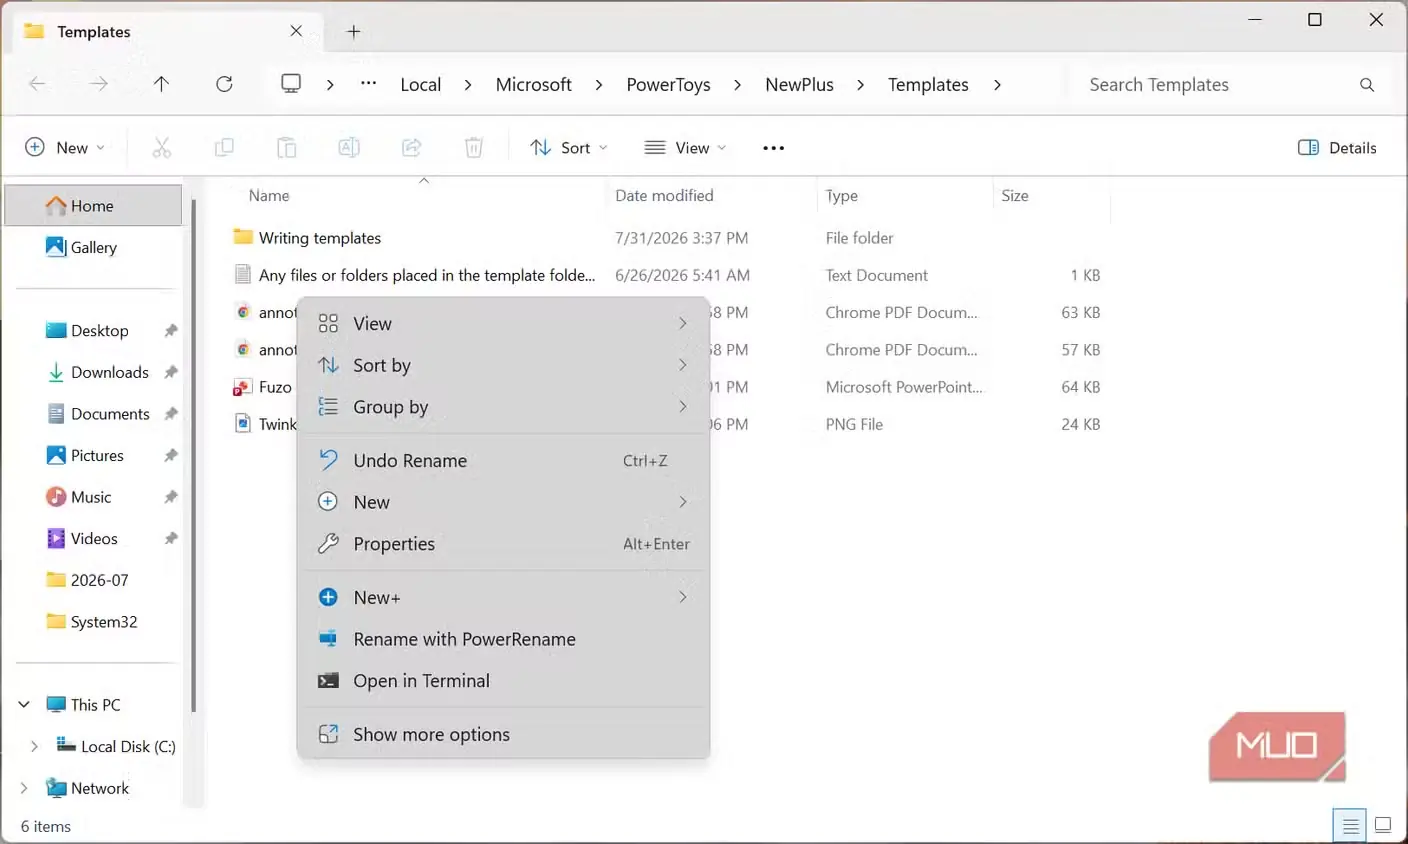Open the Sort dropdown in toolbar
1408x844 pixels.
569,148
